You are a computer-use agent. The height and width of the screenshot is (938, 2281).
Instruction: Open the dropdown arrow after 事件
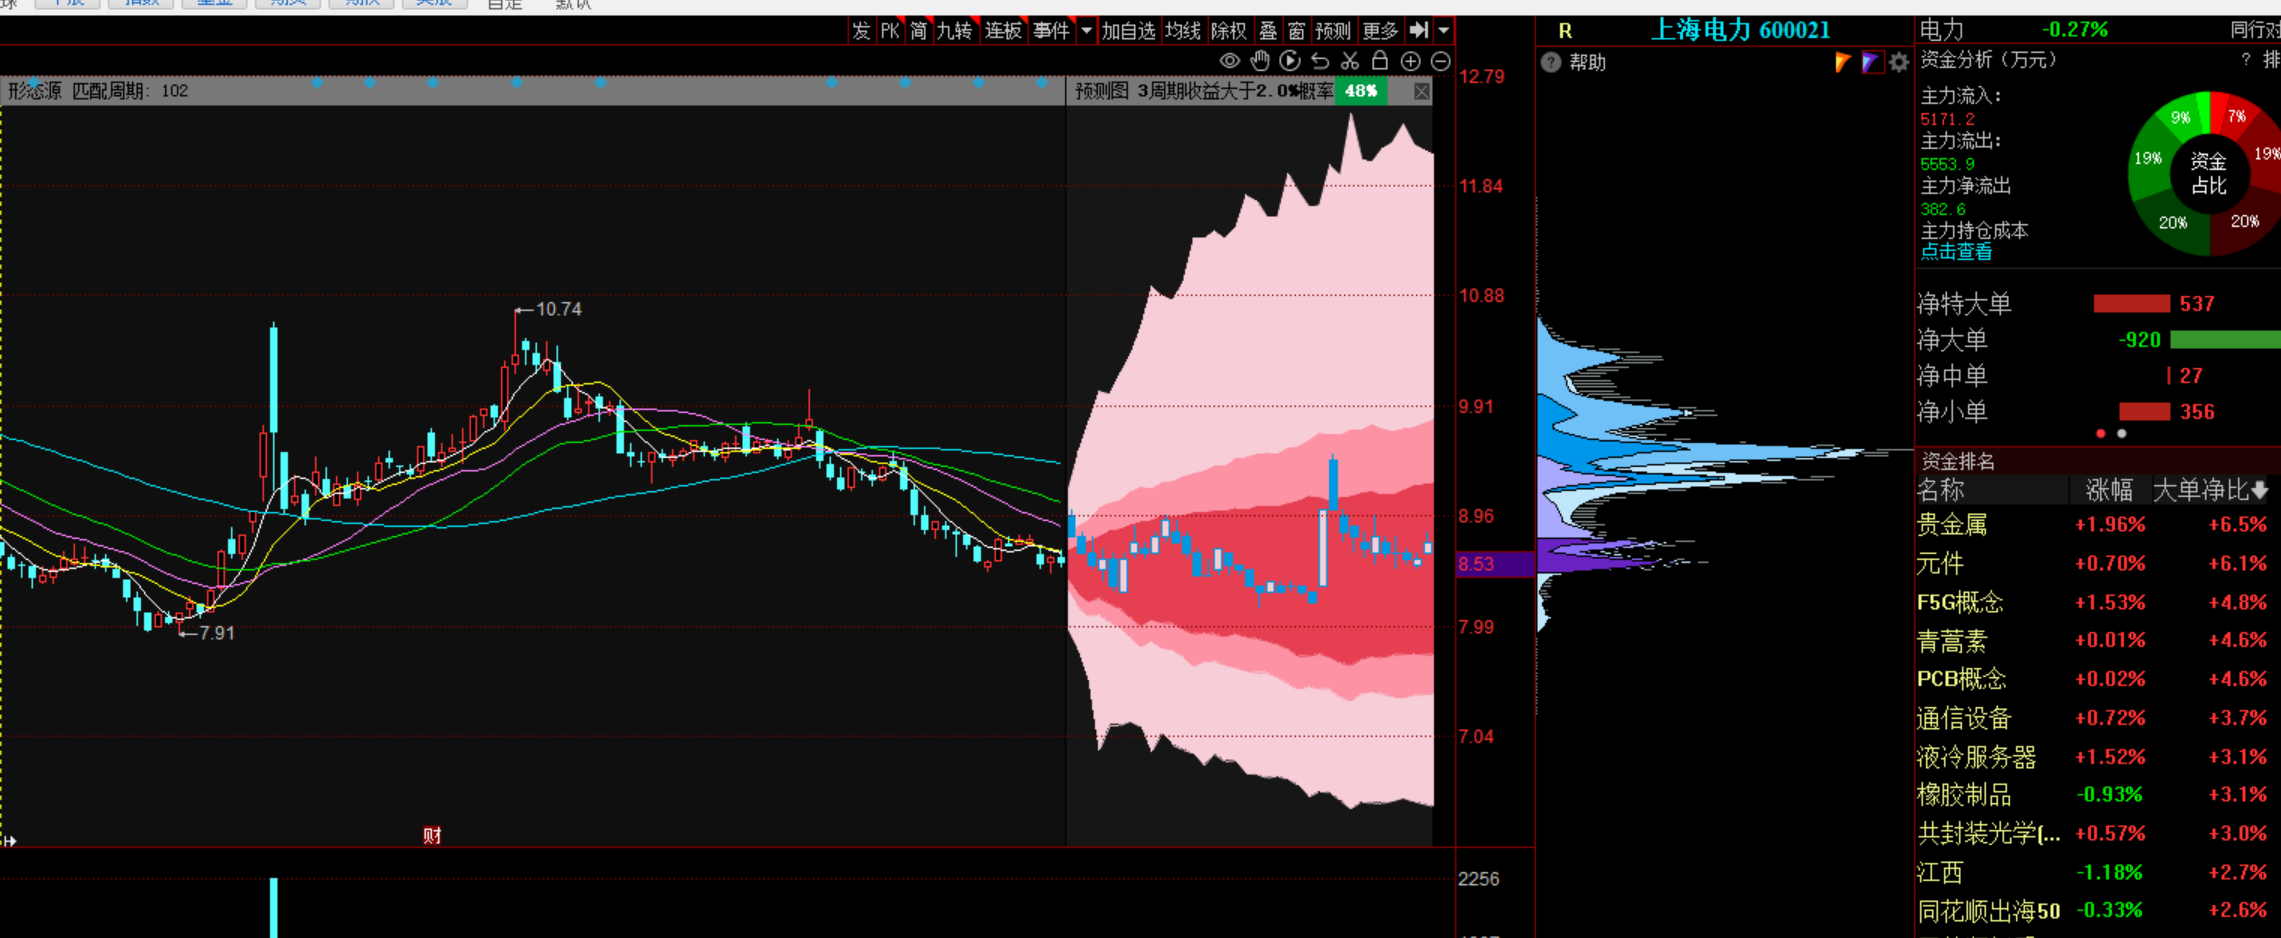[x=1086, y=30]
